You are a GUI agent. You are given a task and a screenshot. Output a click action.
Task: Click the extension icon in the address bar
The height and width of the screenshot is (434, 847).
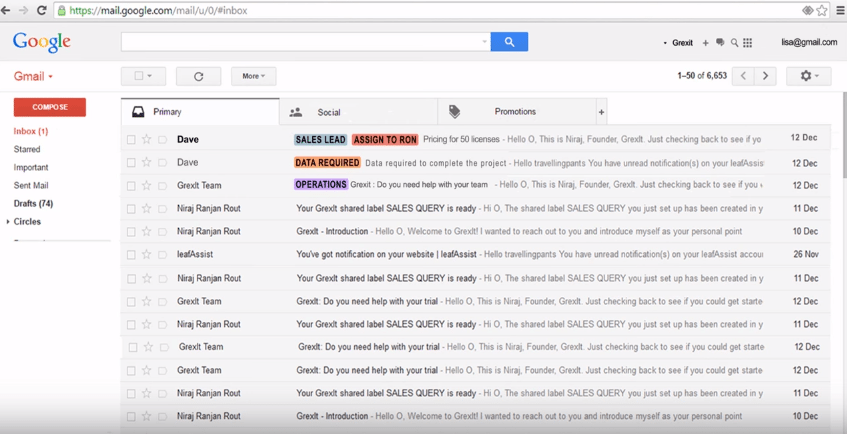click(808, 10)
